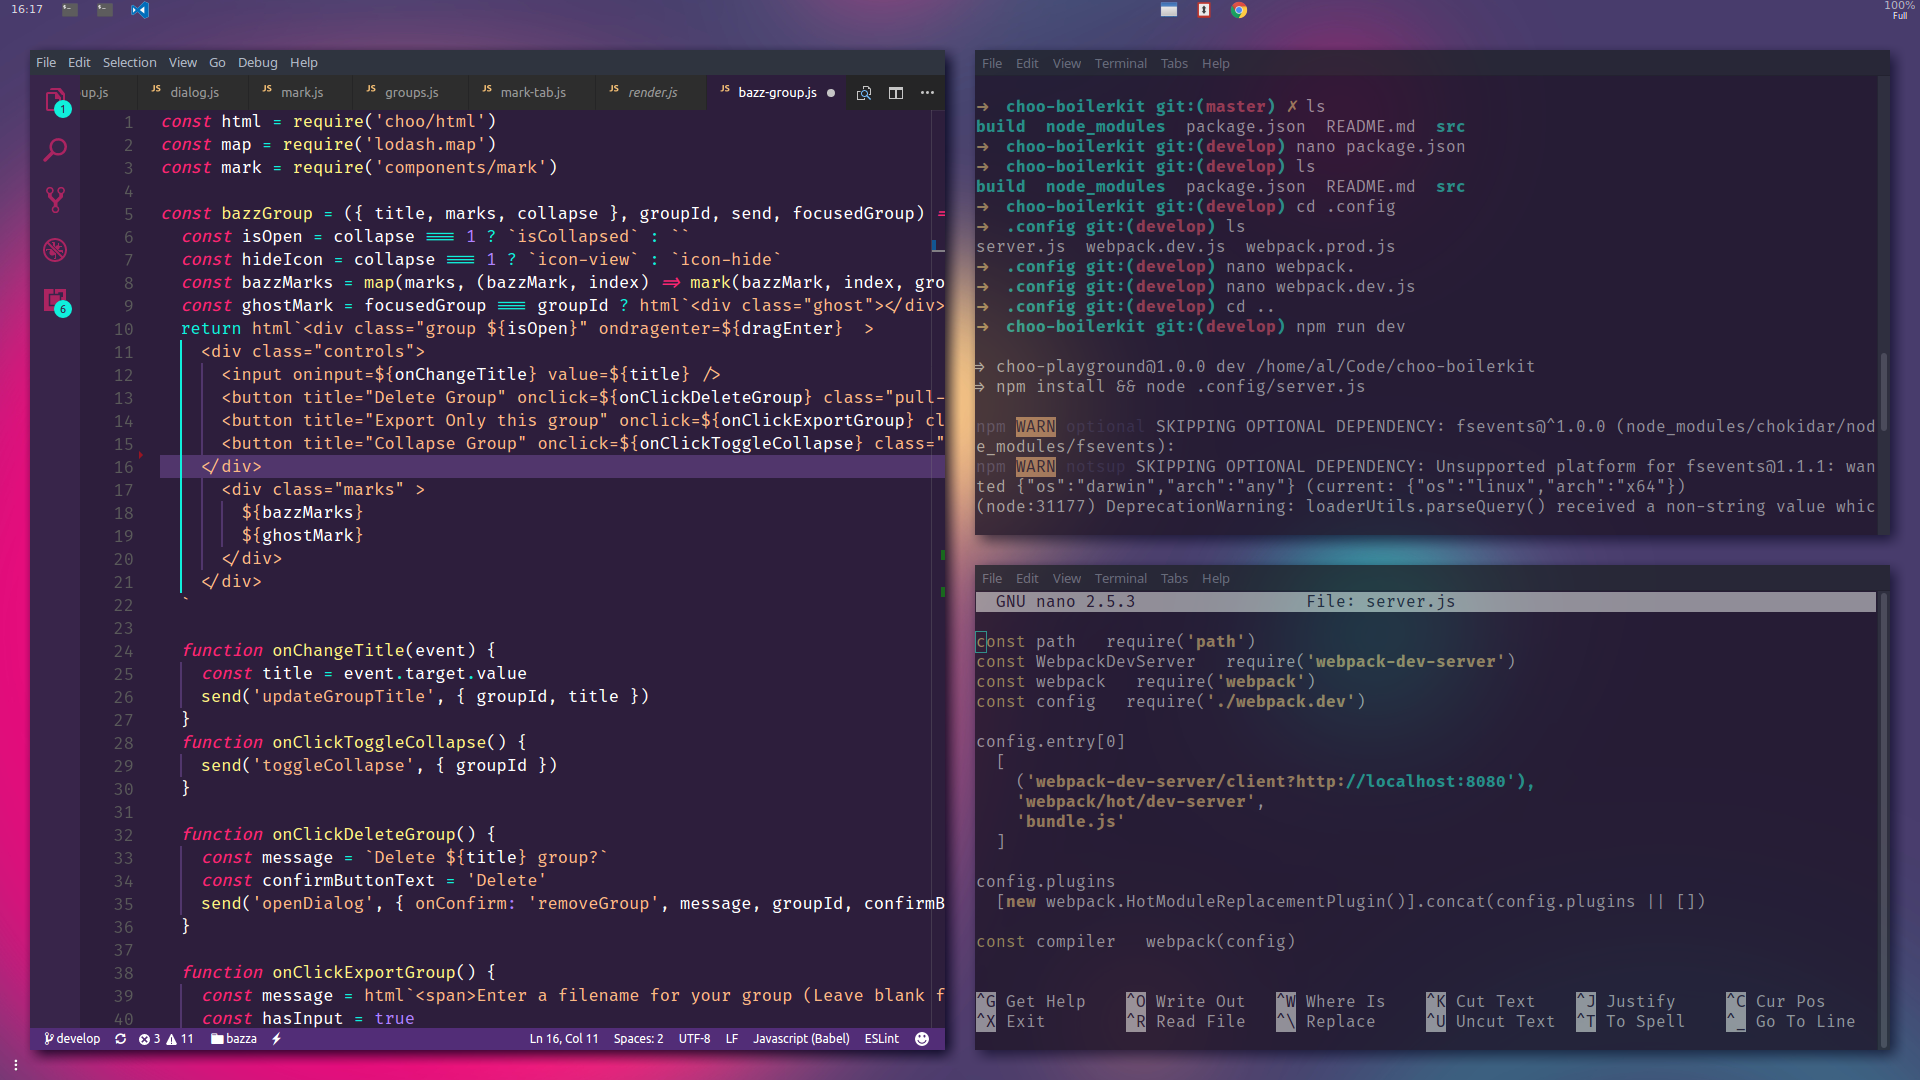
Task: Open File menu in upper terminal window
Action: [992, 64]
